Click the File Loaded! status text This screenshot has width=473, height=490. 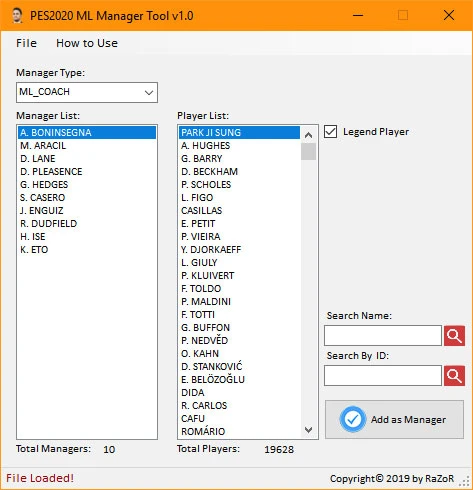[x=40, y=478]
